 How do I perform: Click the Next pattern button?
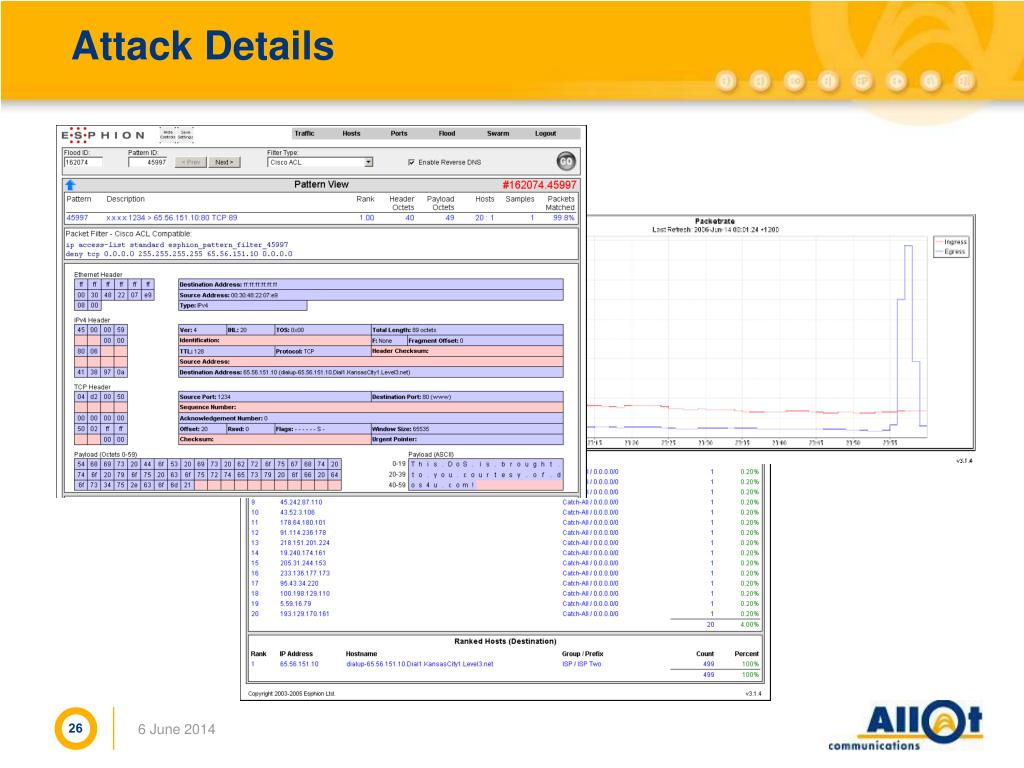pyautogui.click(x=224, y=162)
